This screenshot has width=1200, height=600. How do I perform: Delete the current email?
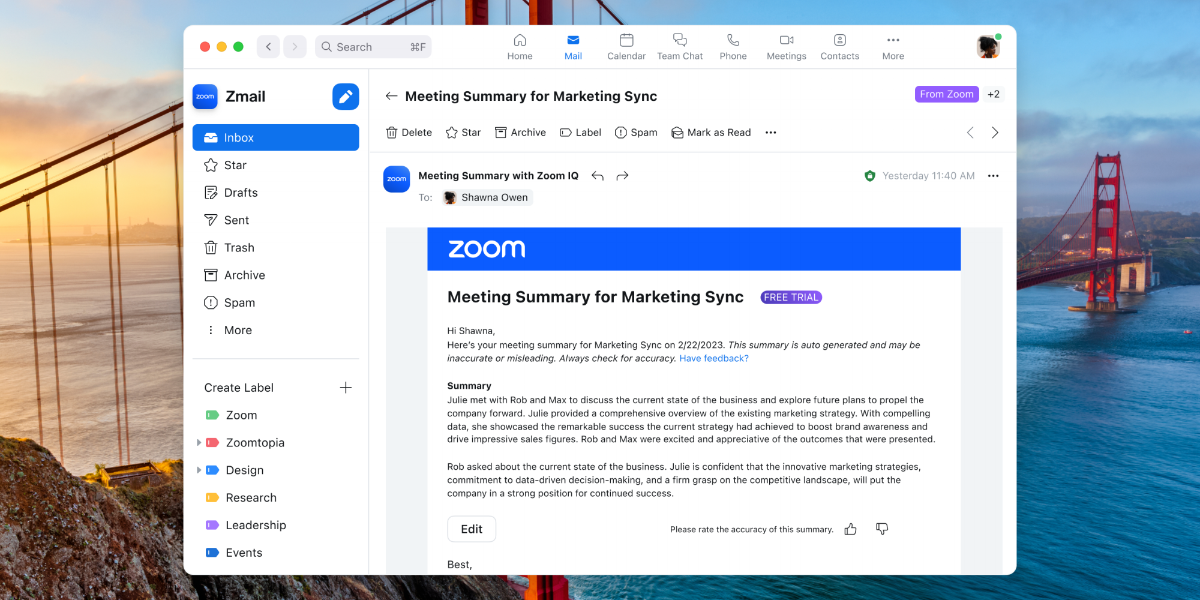409,133
